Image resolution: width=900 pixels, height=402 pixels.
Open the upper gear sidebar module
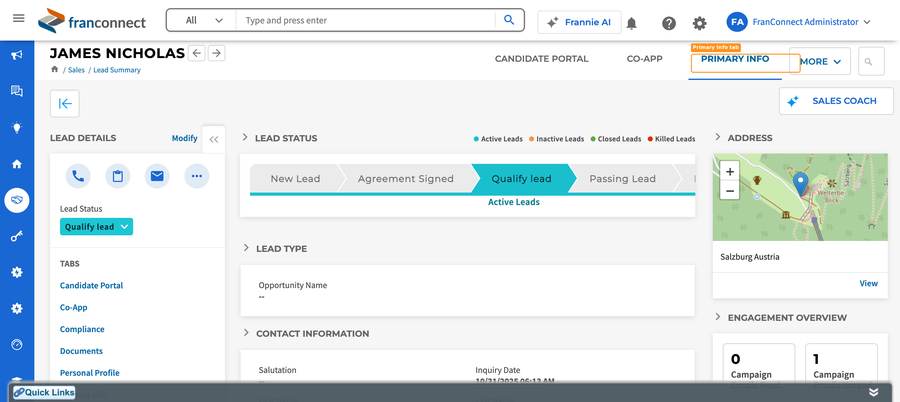pyautogui.click(x=17, y=272)
